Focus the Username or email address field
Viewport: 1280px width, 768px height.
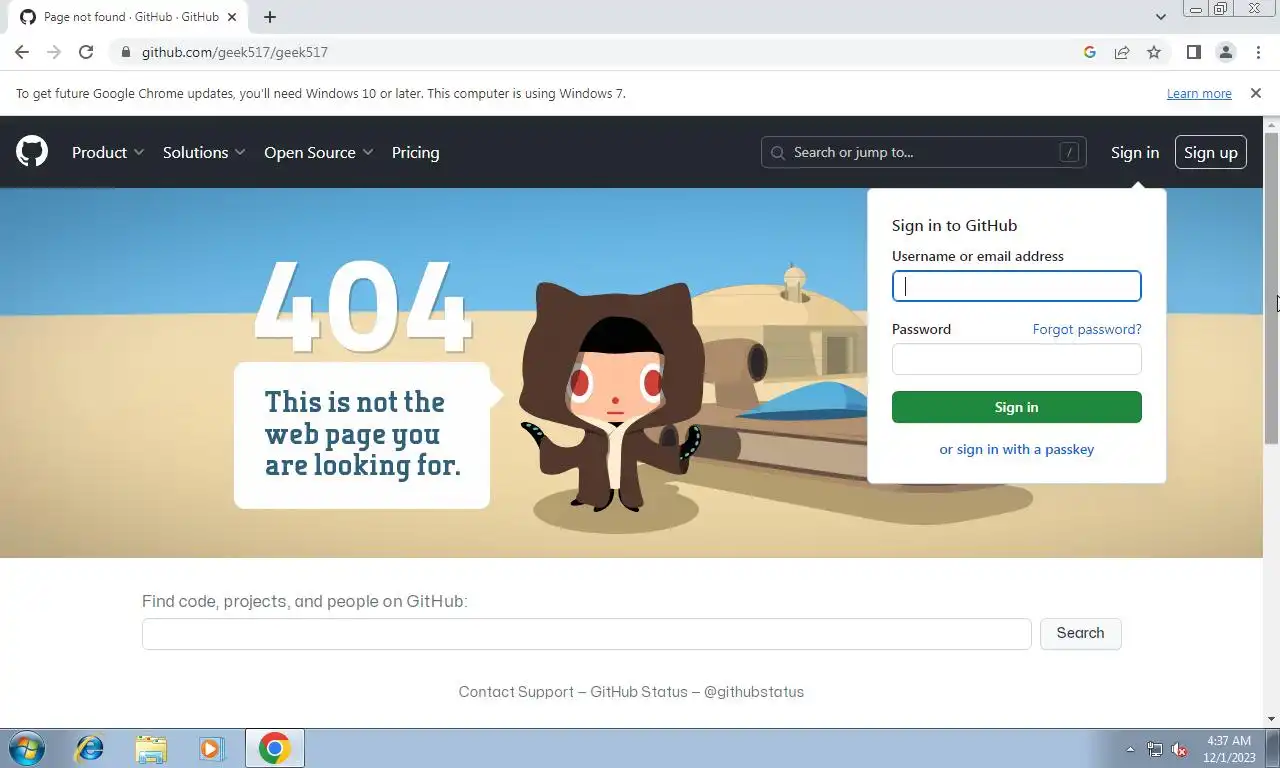[x=1016, y=286]
